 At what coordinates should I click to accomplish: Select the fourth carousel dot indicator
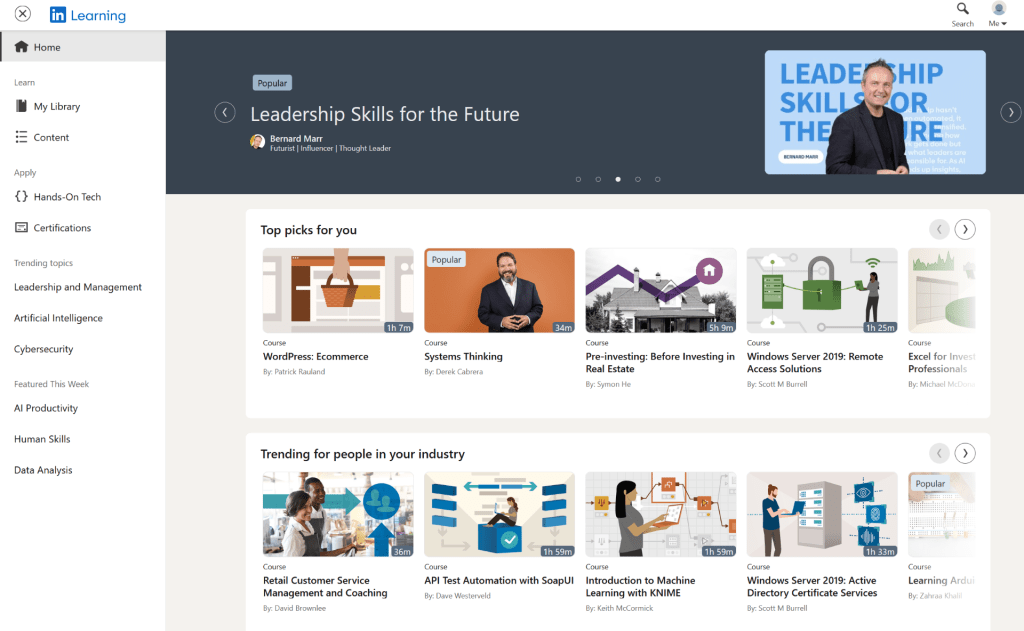pyautogui.click(x=637, y=179)
